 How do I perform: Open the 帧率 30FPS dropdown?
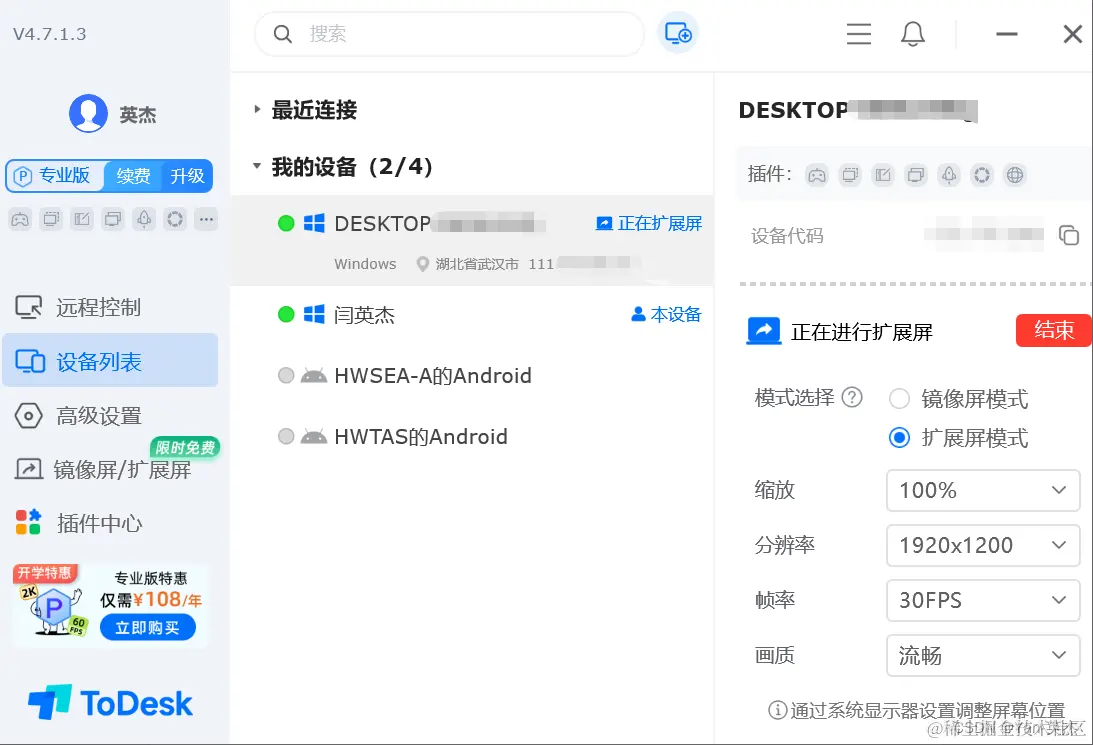tap(983, 600)
